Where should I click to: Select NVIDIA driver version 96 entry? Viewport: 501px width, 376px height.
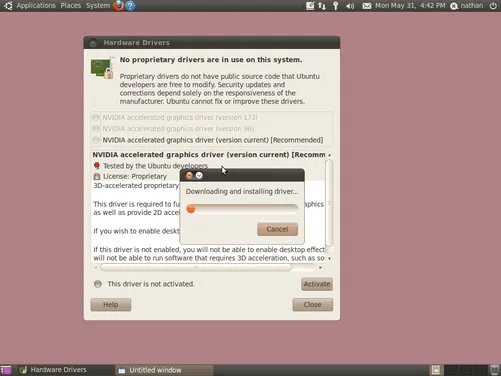pyautogui.click(x=212, y=129)
